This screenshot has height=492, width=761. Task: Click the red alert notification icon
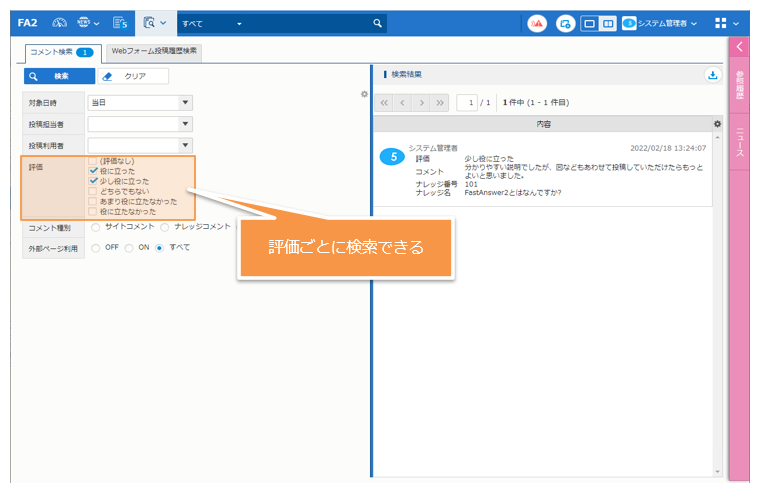[x=537, y=23]
